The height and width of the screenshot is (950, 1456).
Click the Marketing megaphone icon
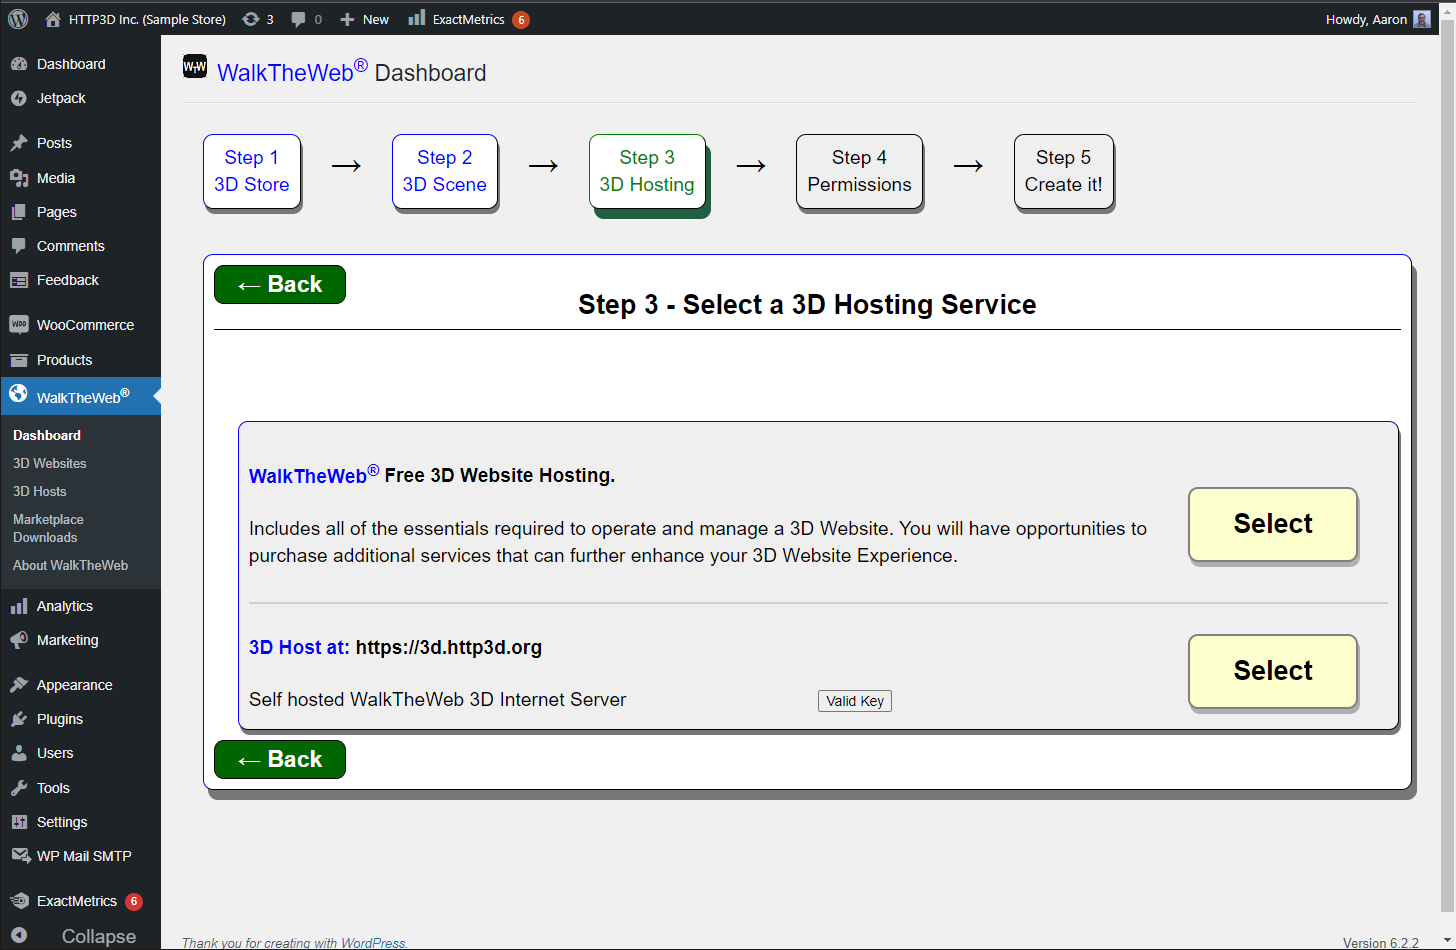19,640
